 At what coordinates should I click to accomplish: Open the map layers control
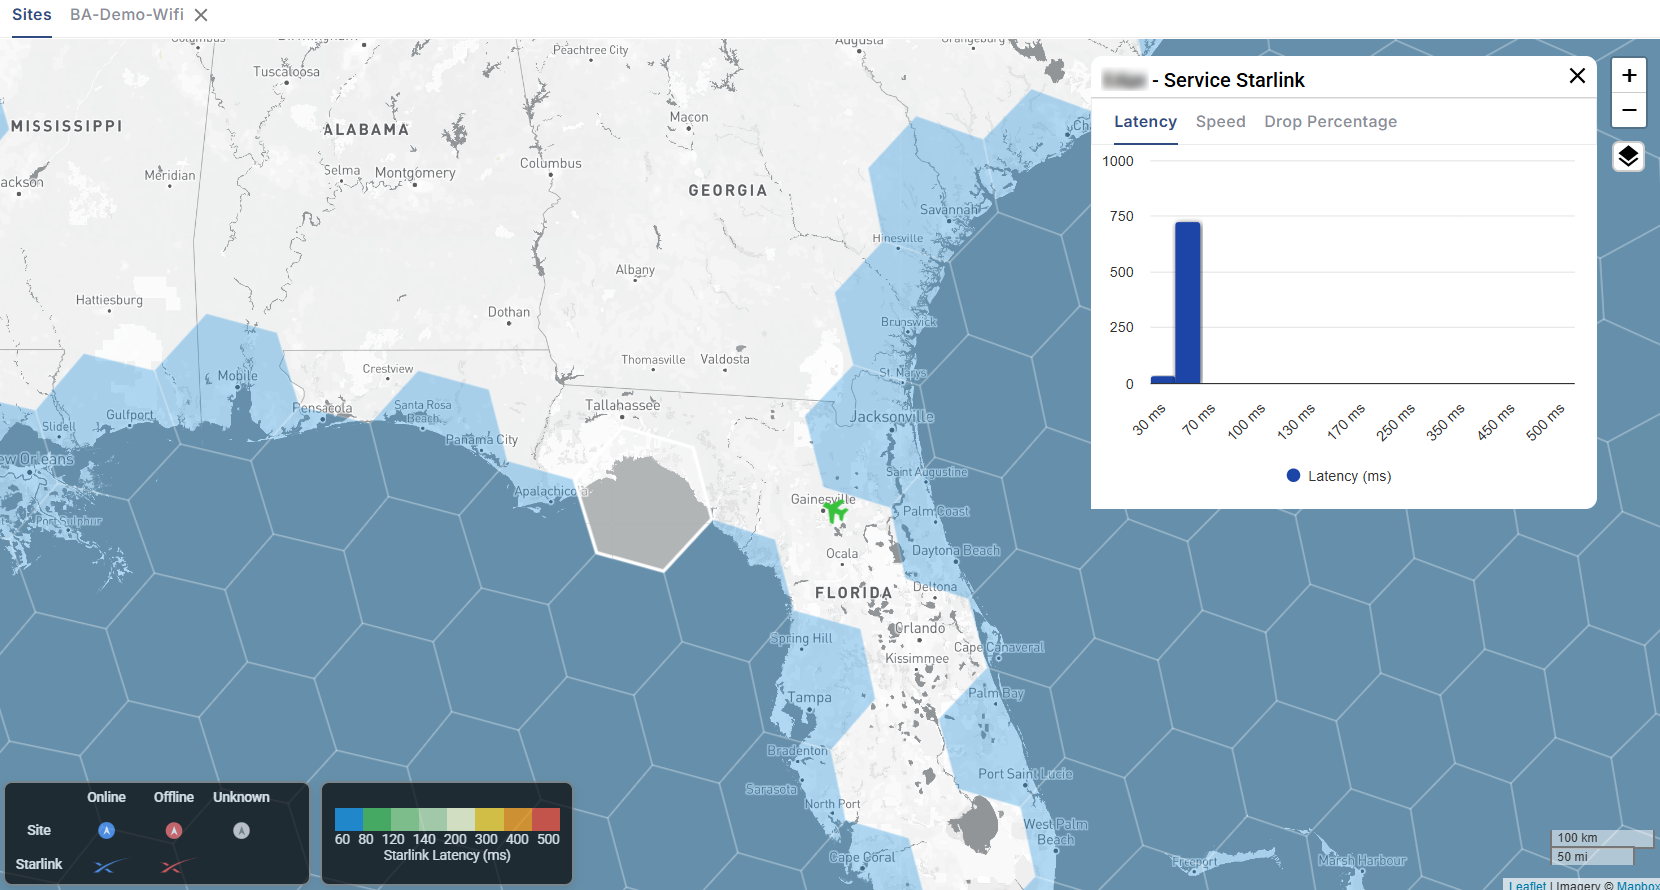coord(1628,156)
